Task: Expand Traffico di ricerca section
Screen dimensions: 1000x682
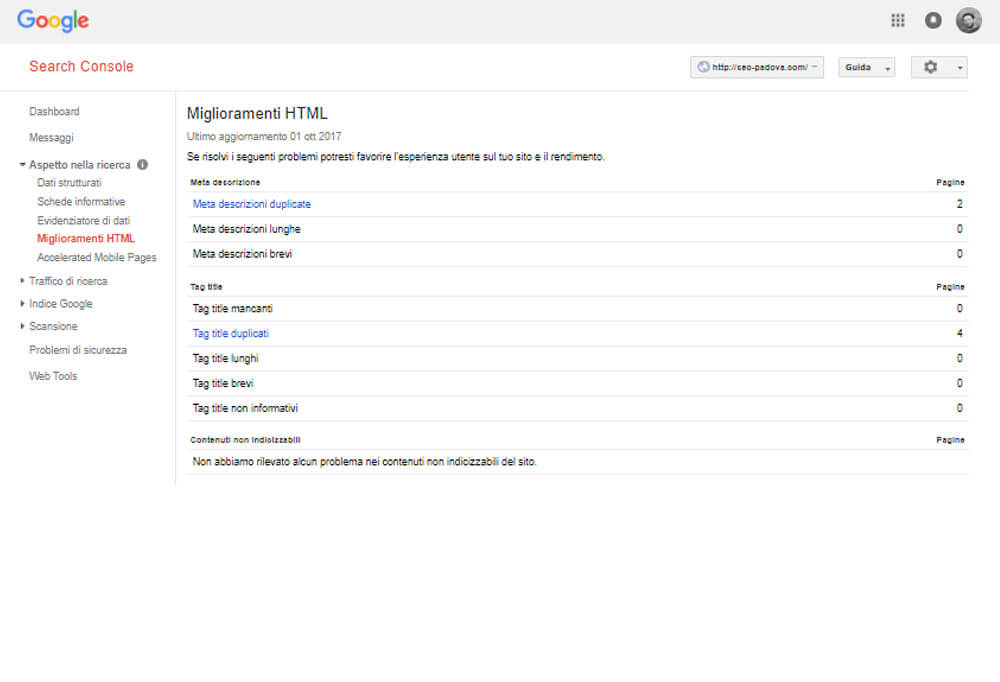Action: 22,281
